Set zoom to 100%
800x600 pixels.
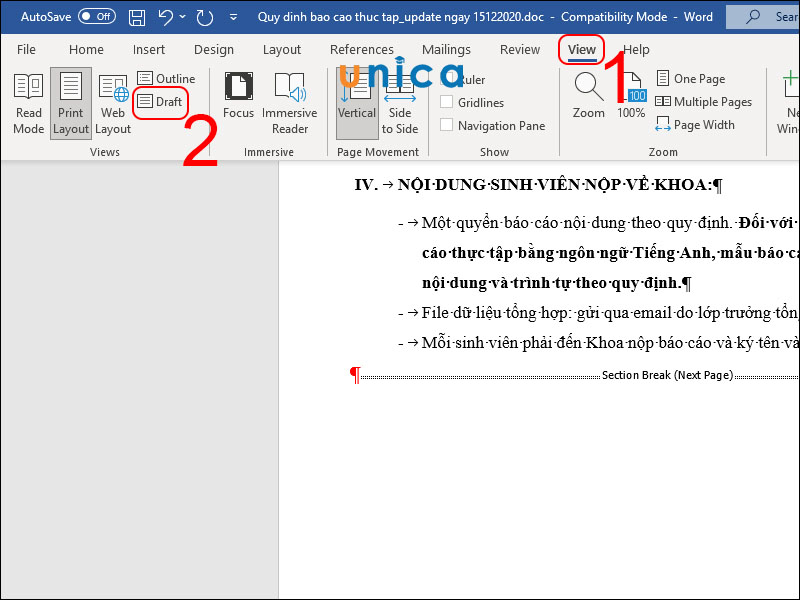(631, 96)
